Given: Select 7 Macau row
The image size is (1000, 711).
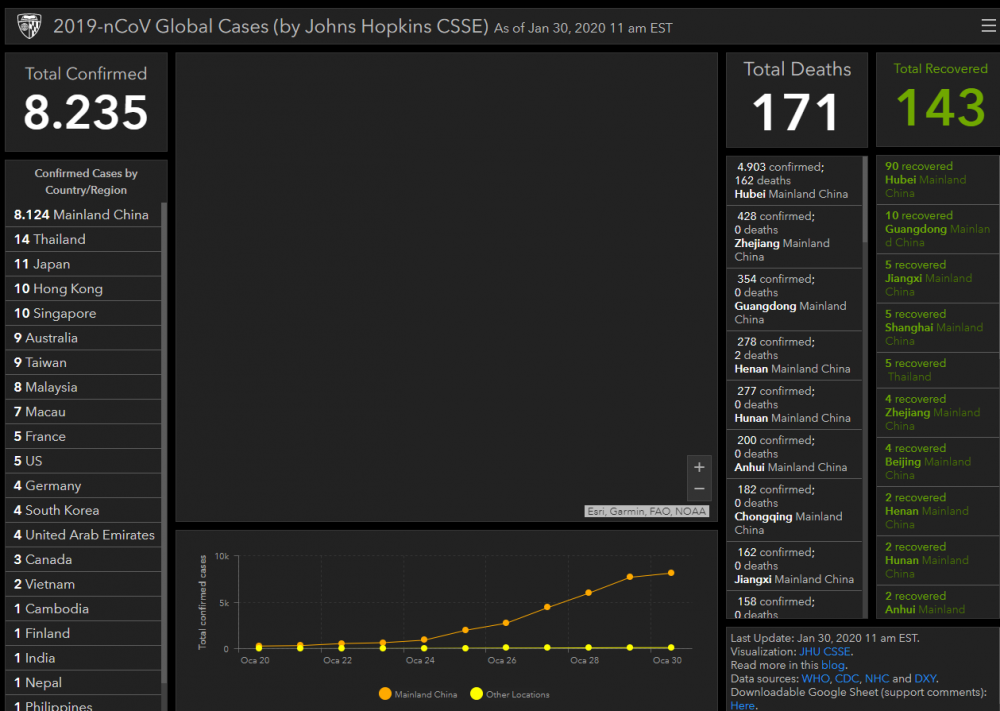Looking at the screenshot, I should tap(83, 412).
